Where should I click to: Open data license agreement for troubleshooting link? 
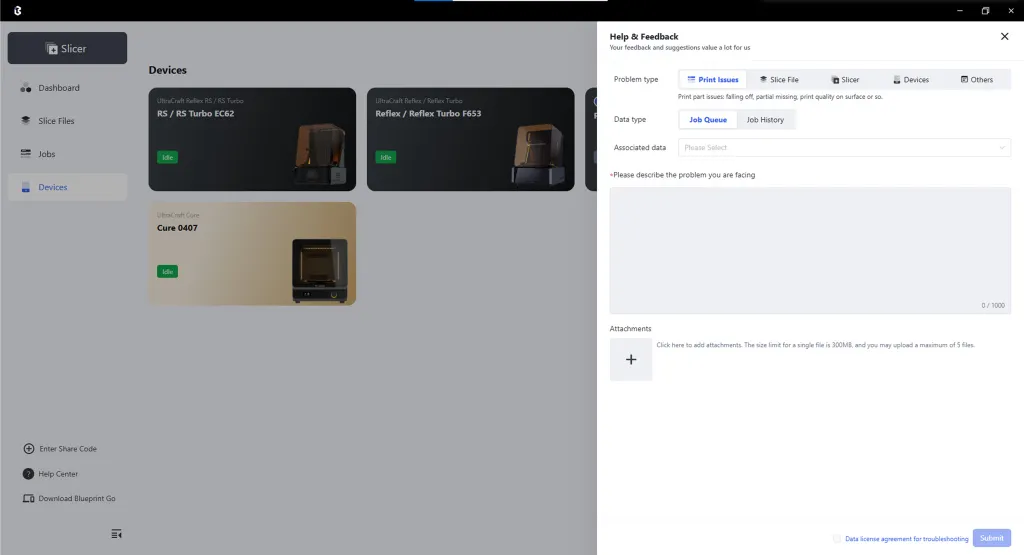click(906, 539)
